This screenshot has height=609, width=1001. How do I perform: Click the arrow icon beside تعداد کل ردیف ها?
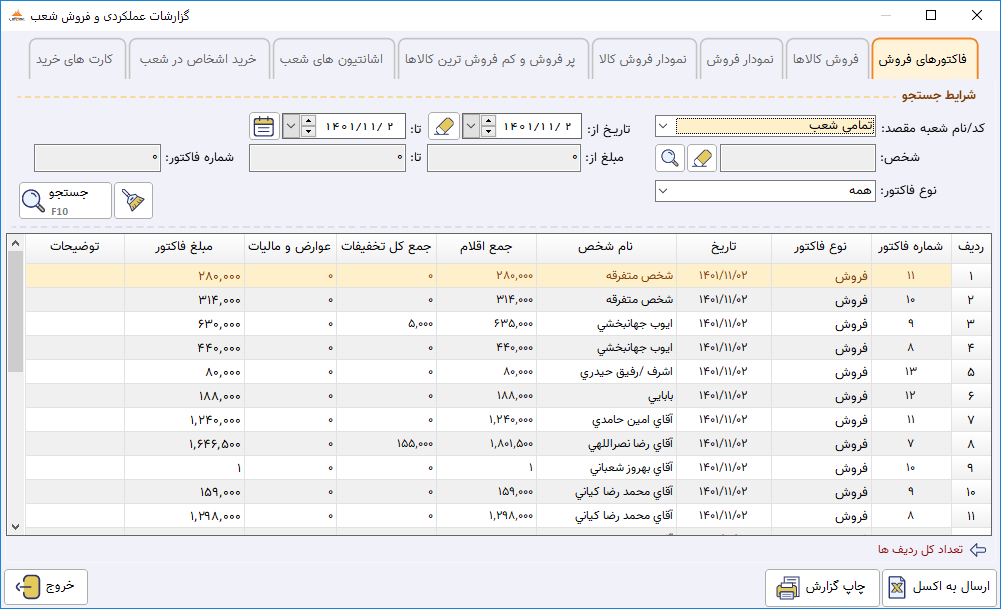click(x=978, y=550)
